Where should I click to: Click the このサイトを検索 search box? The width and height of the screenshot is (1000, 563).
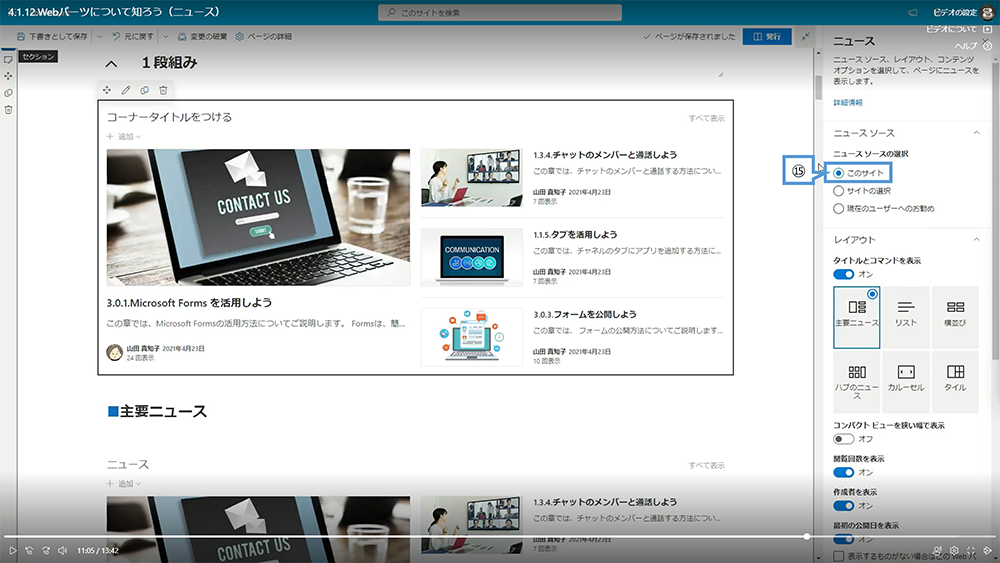pos(499,13)
